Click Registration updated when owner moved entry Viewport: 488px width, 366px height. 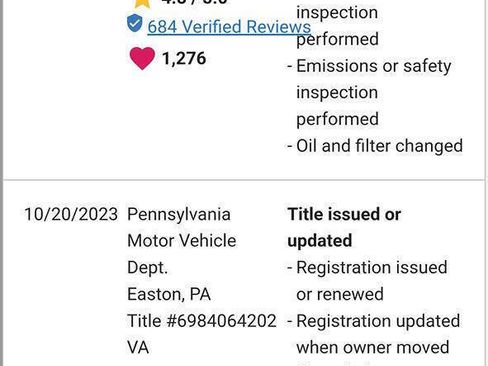pos(374,334)
